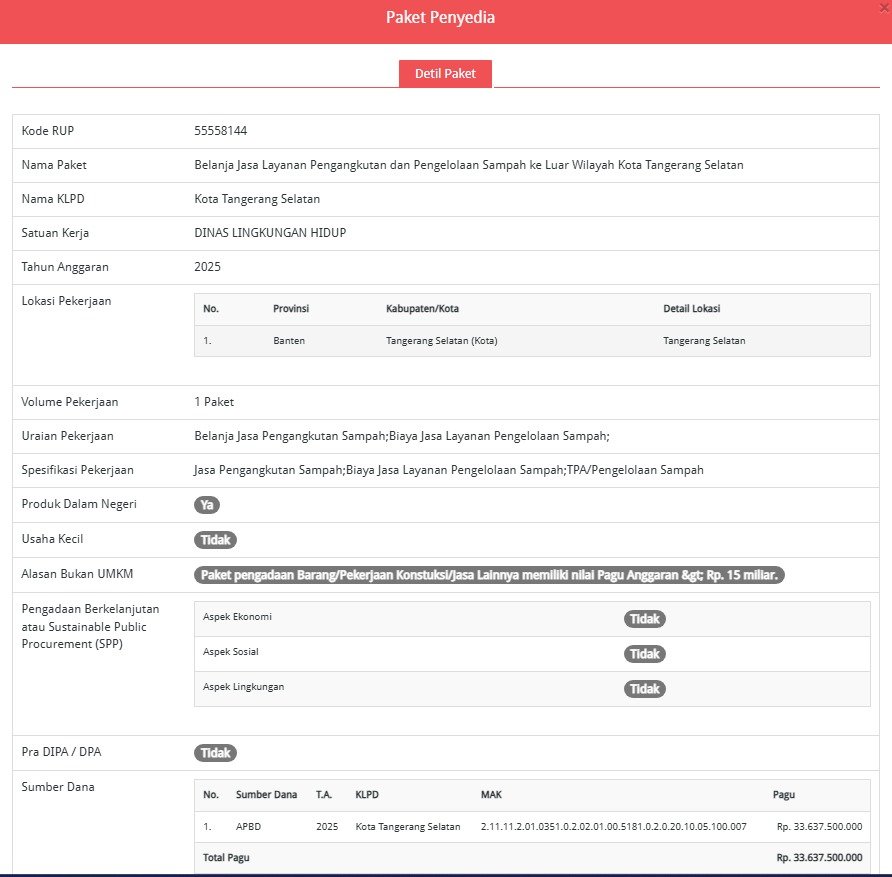Click the MAK code in the APBD row
Screen dimensions: 892x877
613,827
